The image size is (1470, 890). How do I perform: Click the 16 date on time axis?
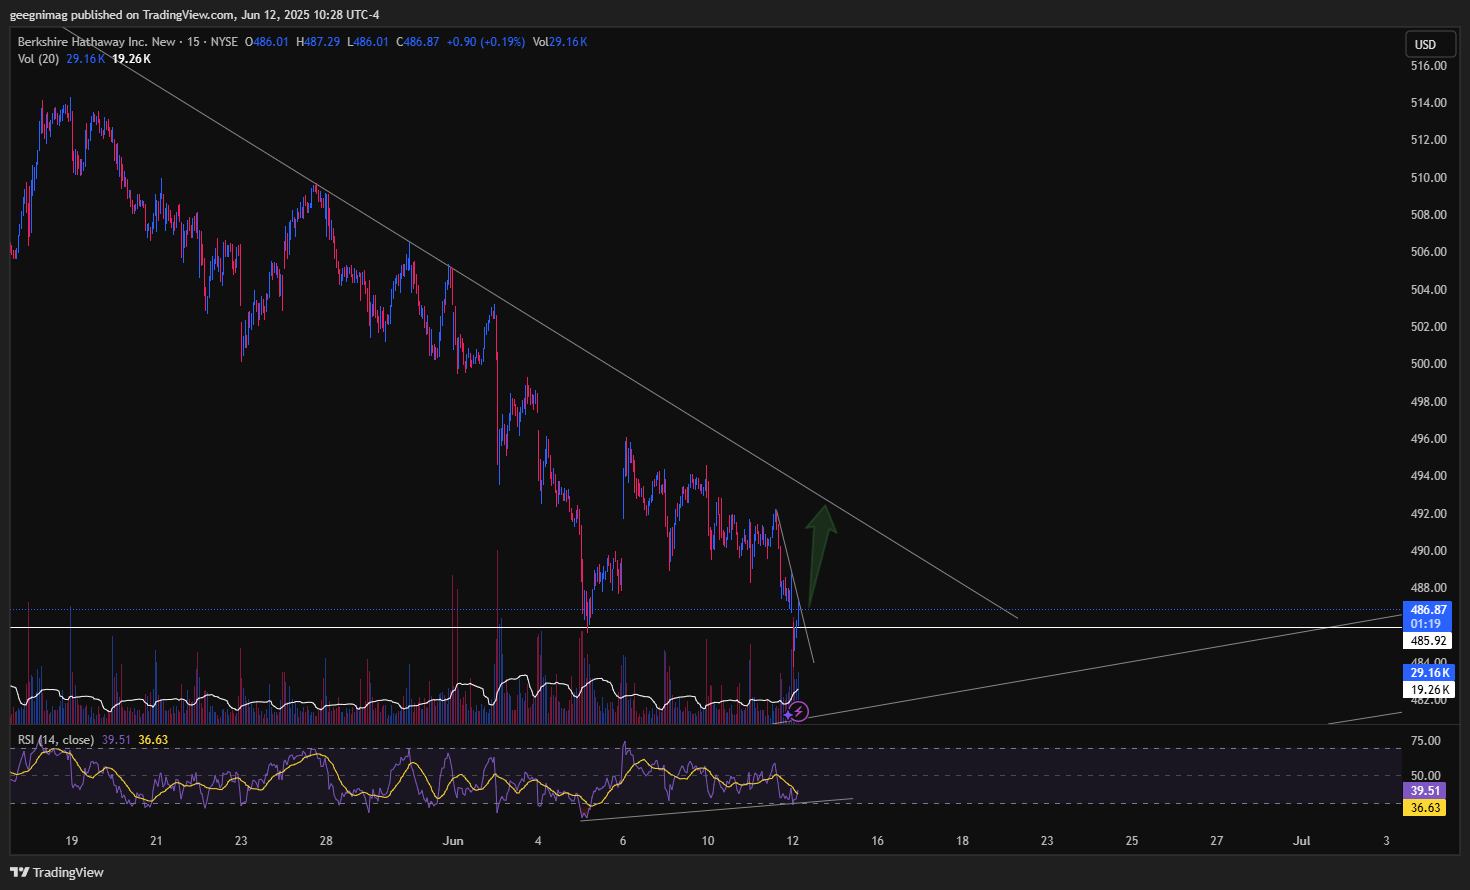click(x=878, y=841)
